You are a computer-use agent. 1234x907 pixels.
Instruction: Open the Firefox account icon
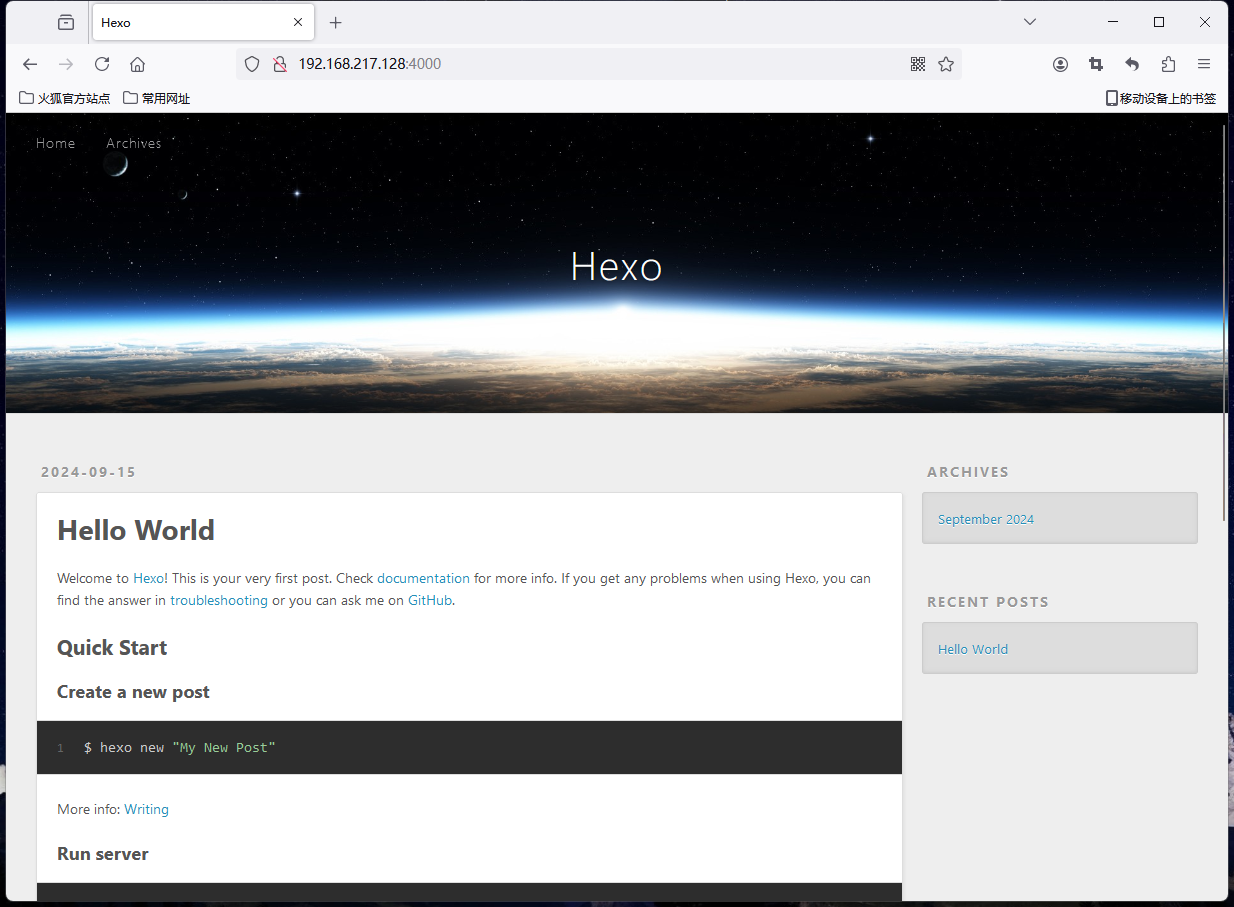(x=1060, y=64)
